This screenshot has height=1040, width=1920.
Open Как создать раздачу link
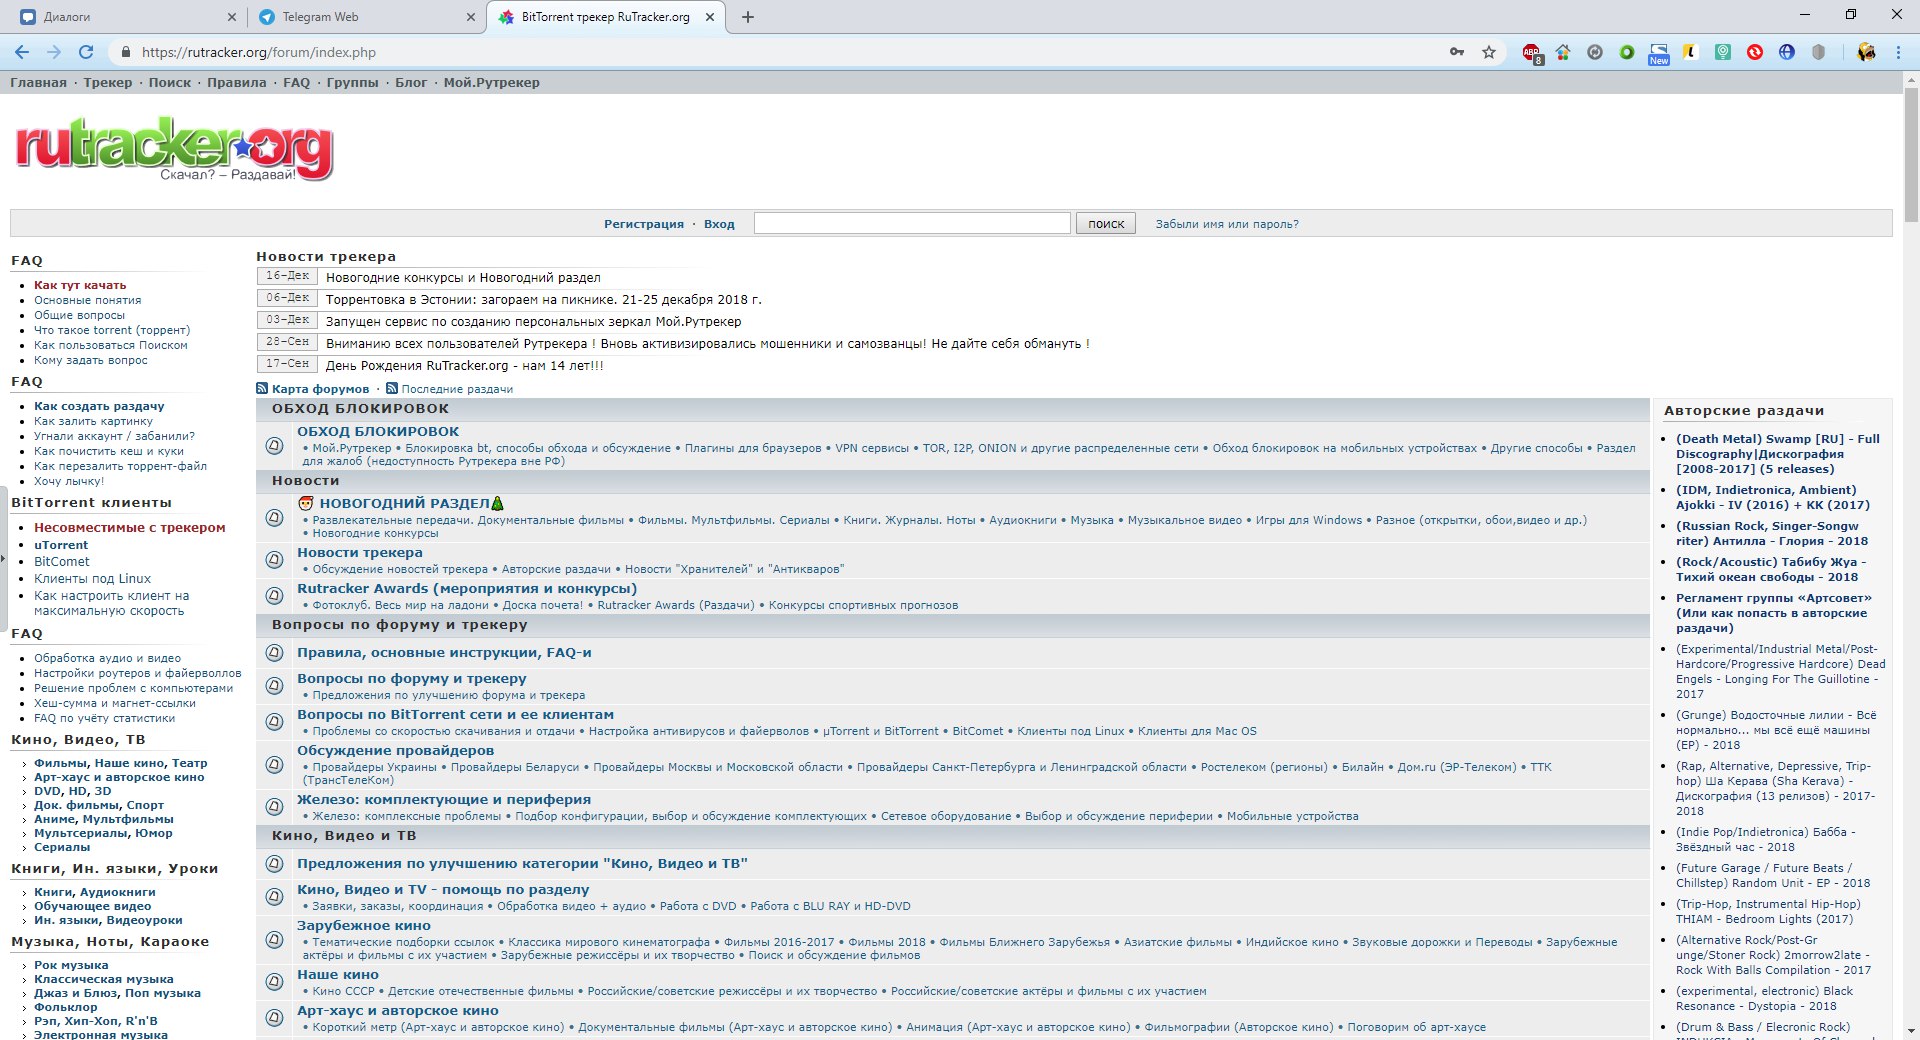tap(99, 406)
